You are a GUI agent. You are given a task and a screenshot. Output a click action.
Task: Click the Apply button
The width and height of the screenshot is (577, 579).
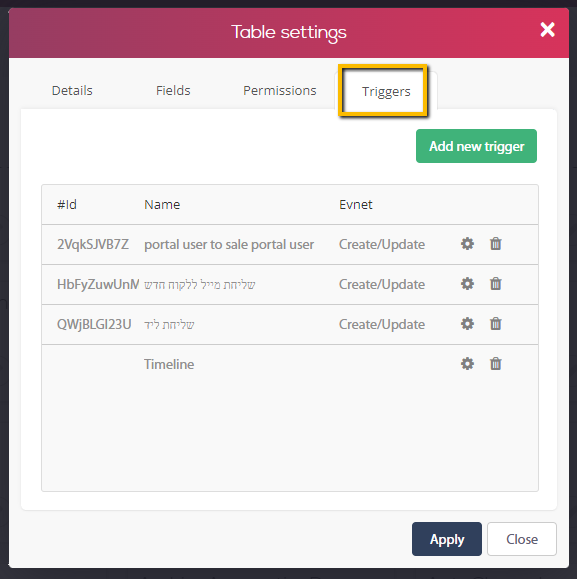point(447,539)
